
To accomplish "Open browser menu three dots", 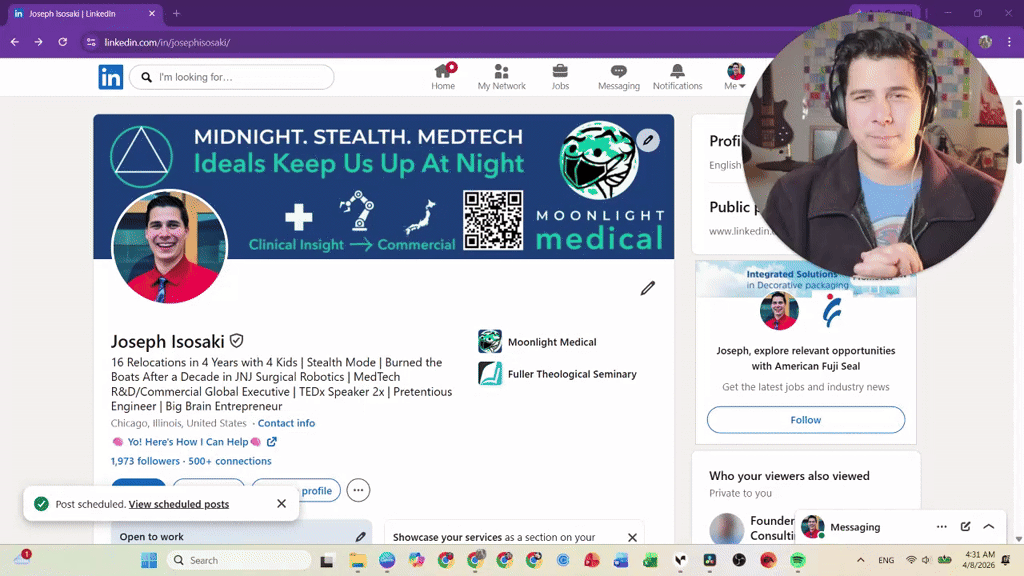I will pyautogui.click(x=1010, y=42).
